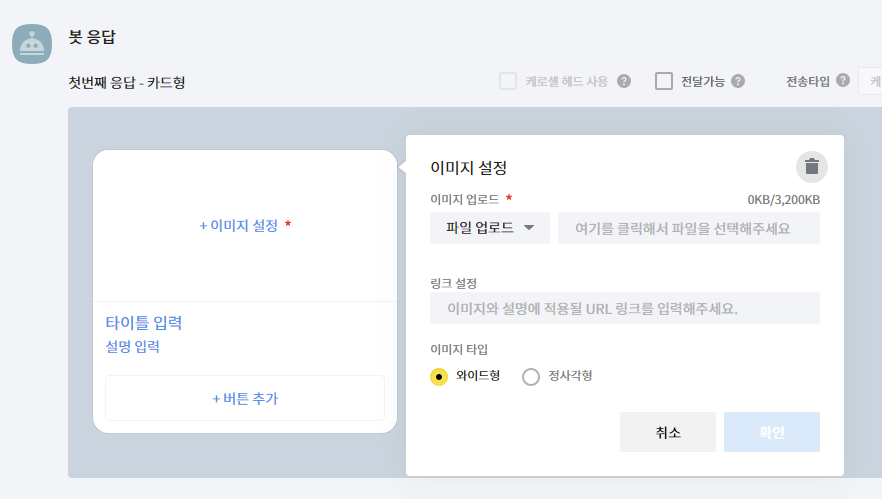Image resolution: width=882 pixels, height=499 pixels.
Task: Click + 버튼 추가 on the card
Action: [245, 398]
